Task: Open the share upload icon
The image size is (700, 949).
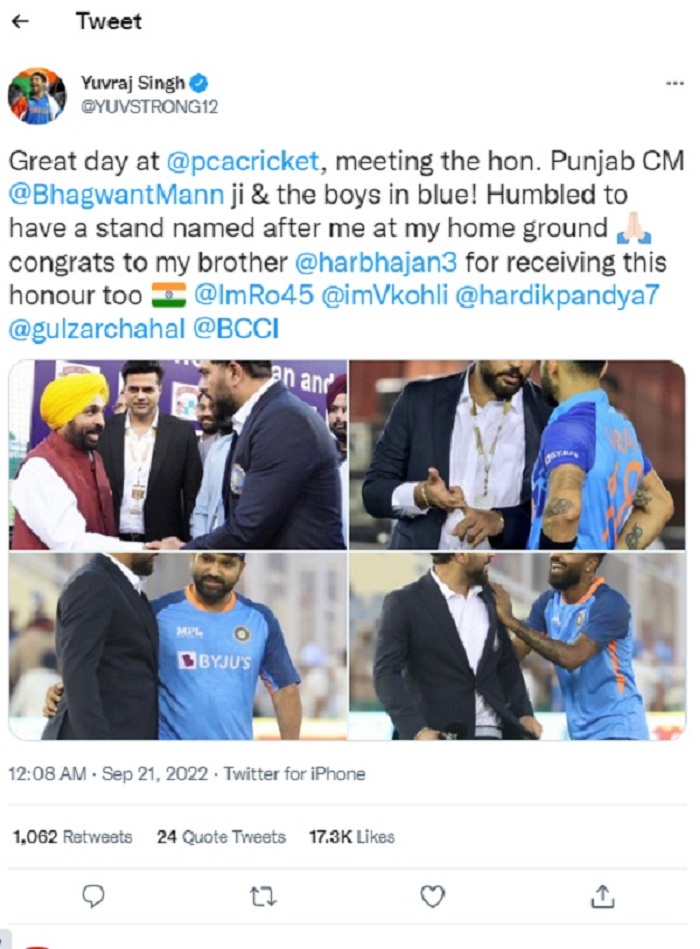Action: click(x=602, y=896)
